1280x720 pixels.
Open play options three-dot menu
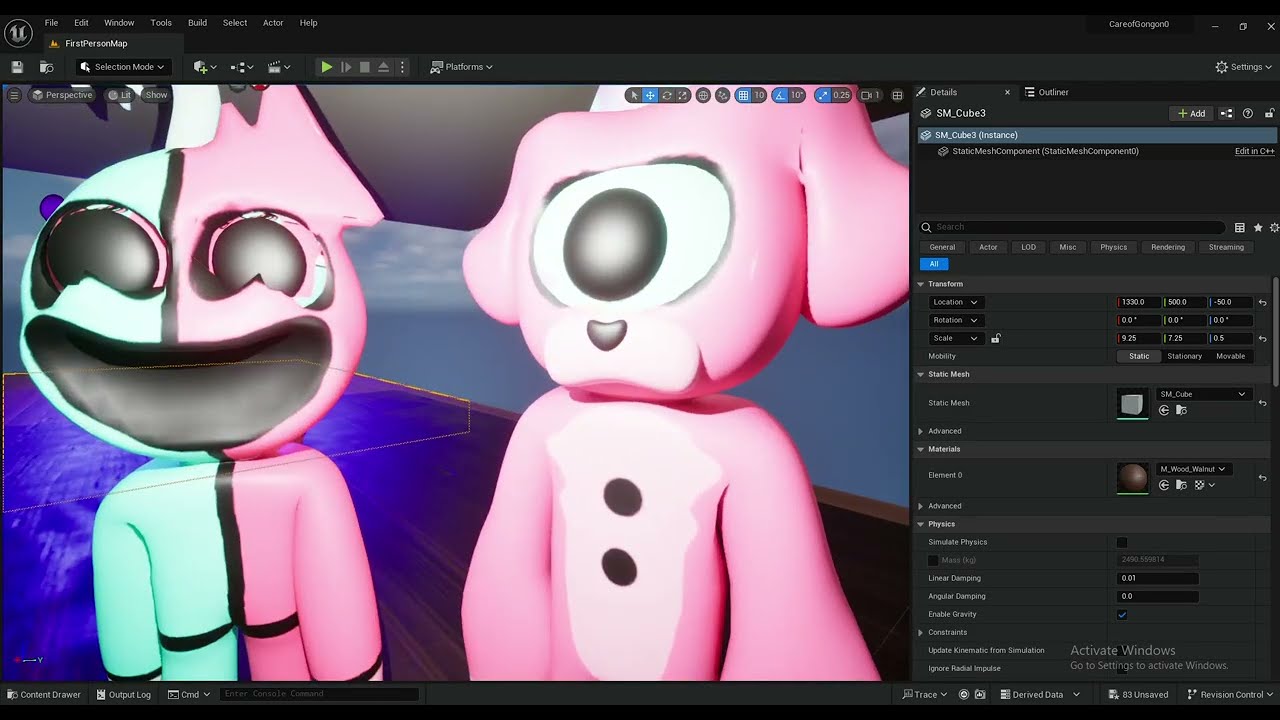point(403,67)
